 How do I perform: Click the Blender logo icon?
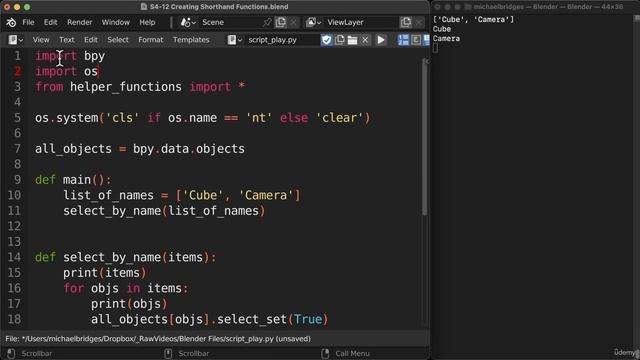point(11,22)
